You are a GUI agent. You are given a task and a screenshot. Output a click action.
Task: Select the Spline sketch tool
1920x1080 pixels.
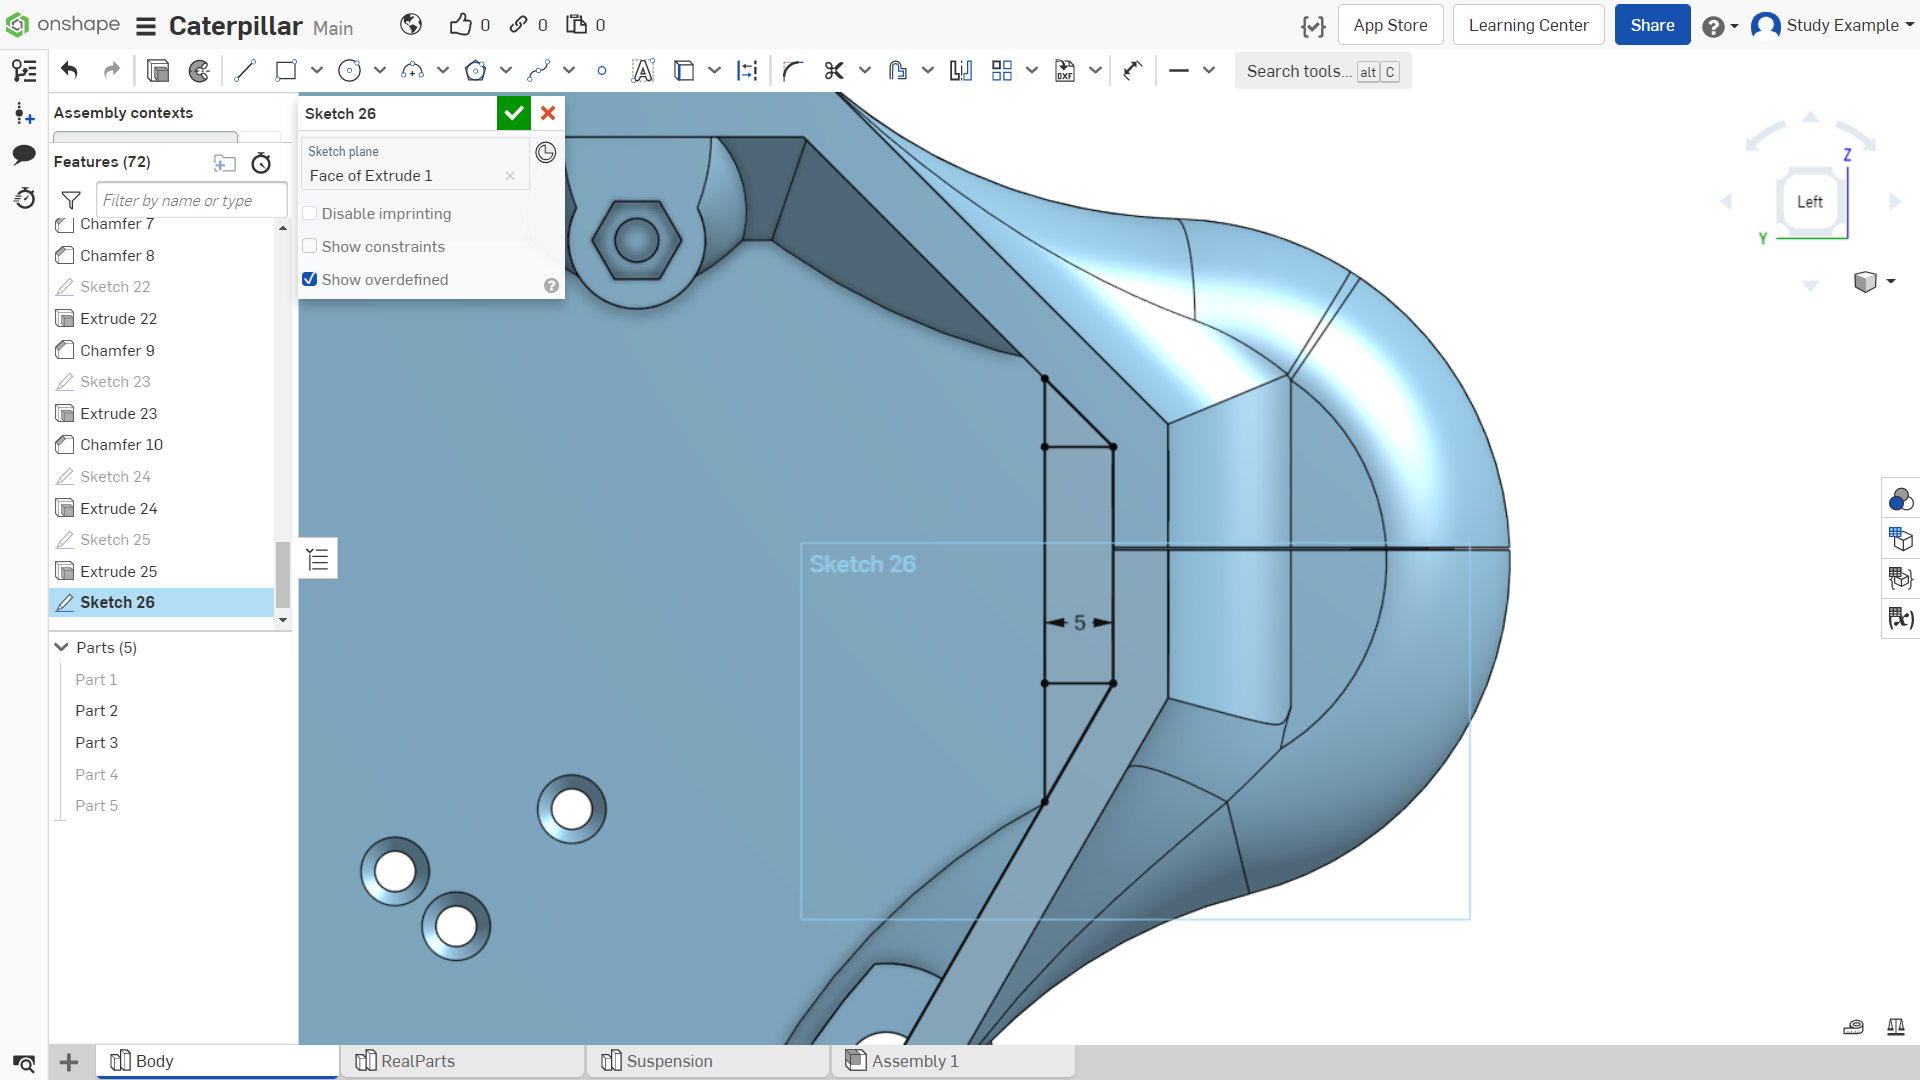(x=538, y=71)
